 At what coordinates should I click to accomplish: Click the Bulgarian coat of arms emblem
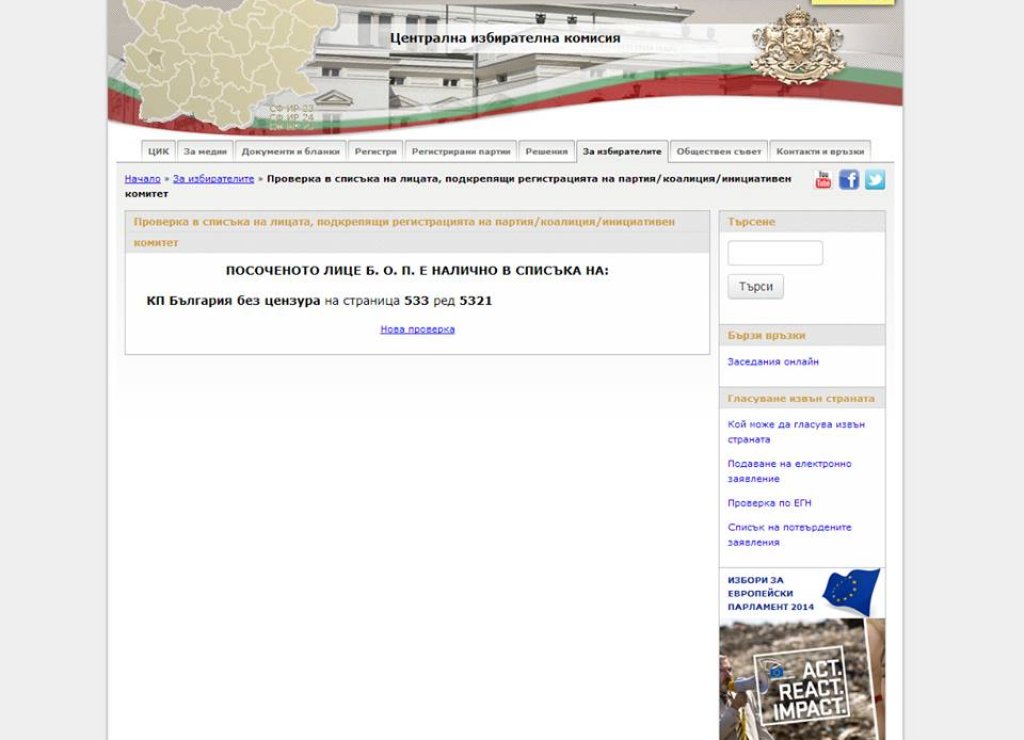pos(798,45)
